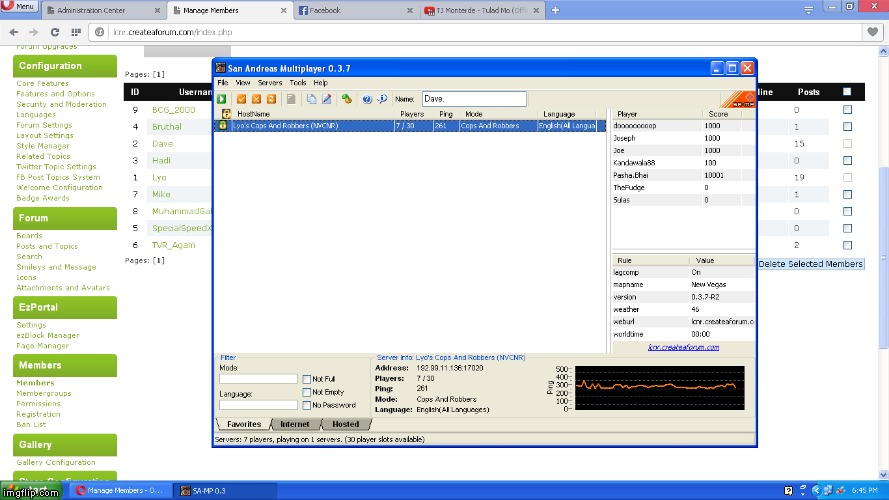This screenshot has height=500, width=889.
Task: Click the gray page server properties icon
Action: [291, 99]
